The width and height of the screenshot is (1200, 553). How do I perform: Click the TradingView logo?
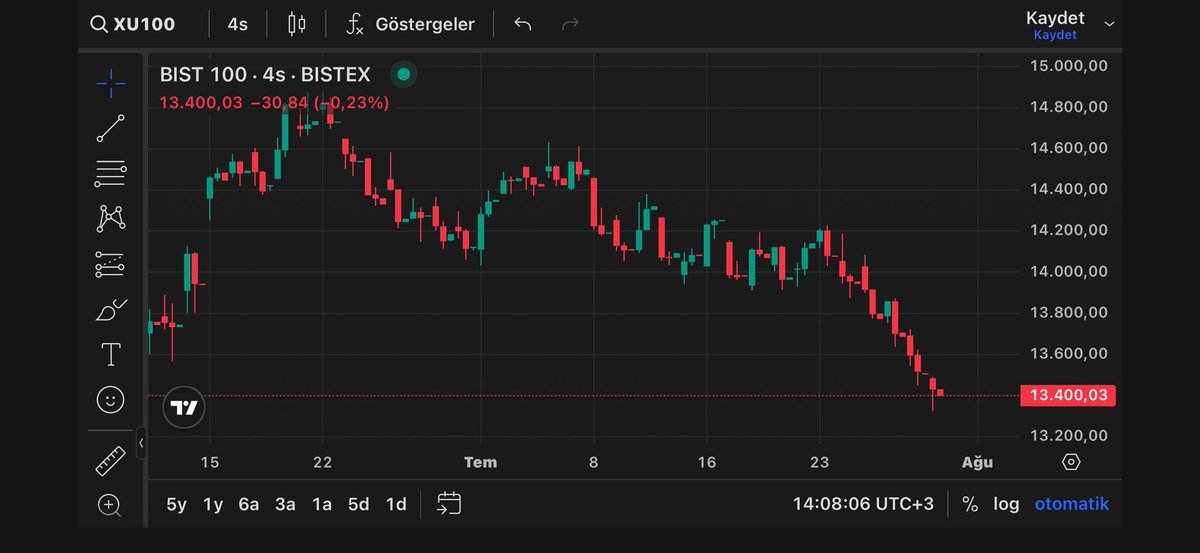point(184,407)
